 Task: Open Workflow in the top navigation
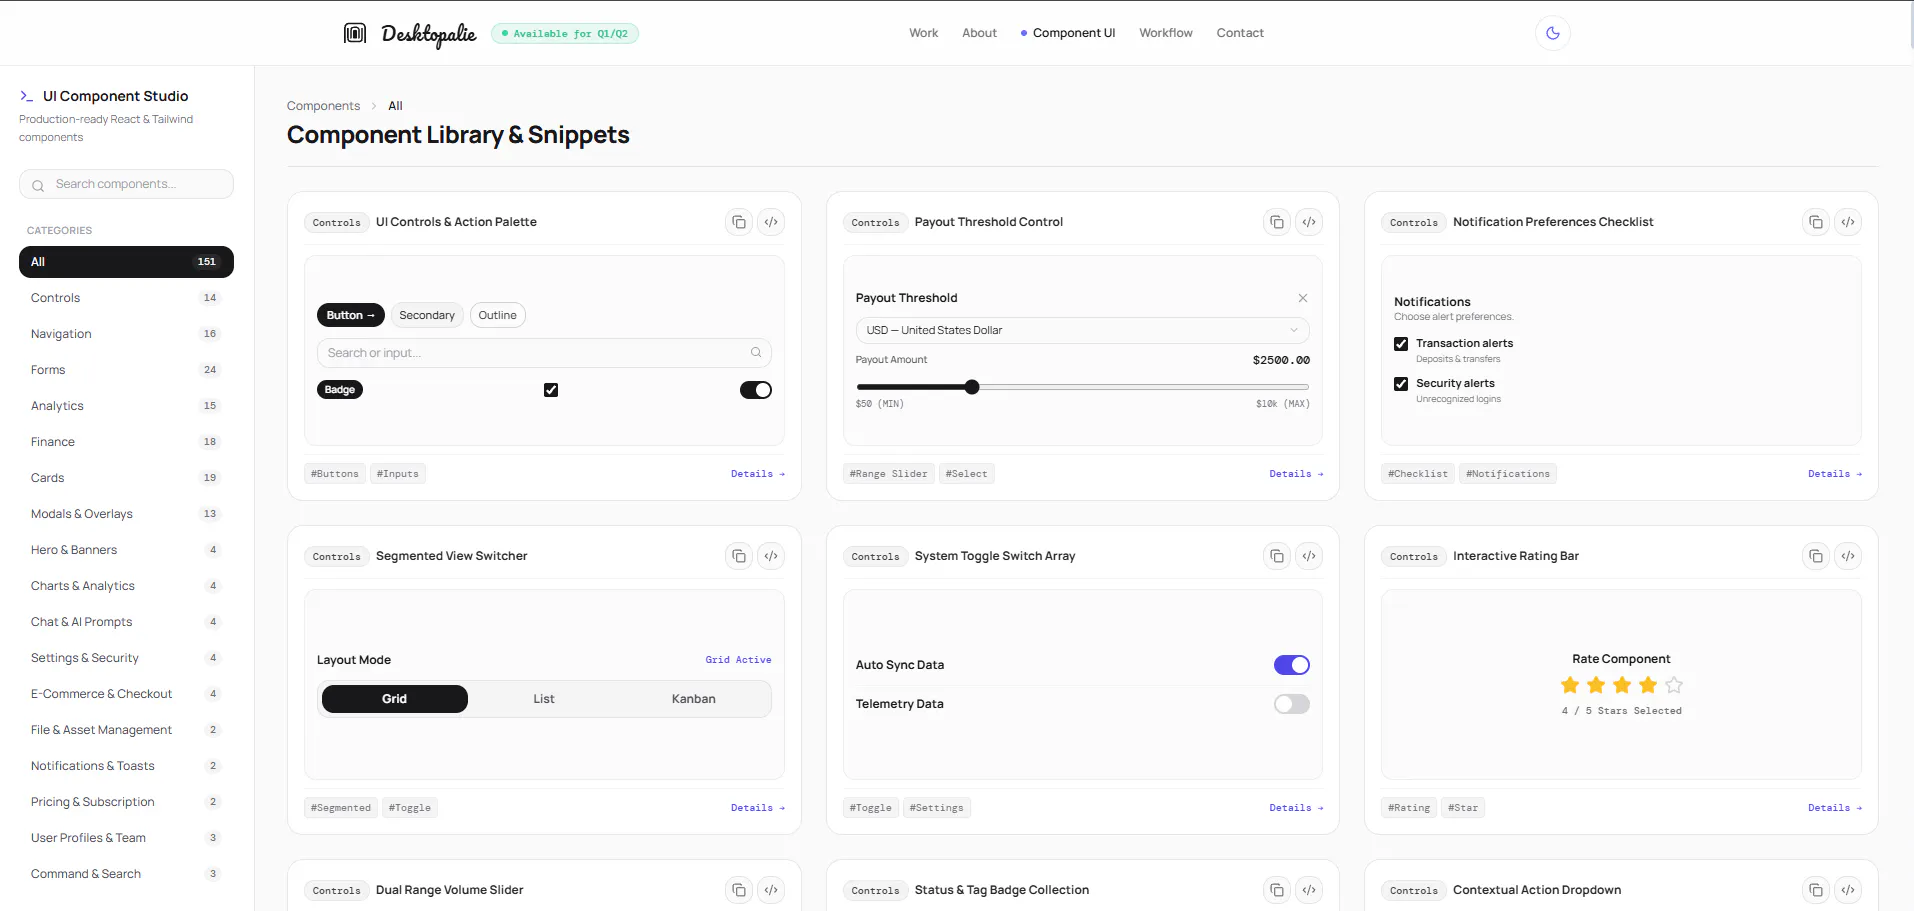point(1166,33)
